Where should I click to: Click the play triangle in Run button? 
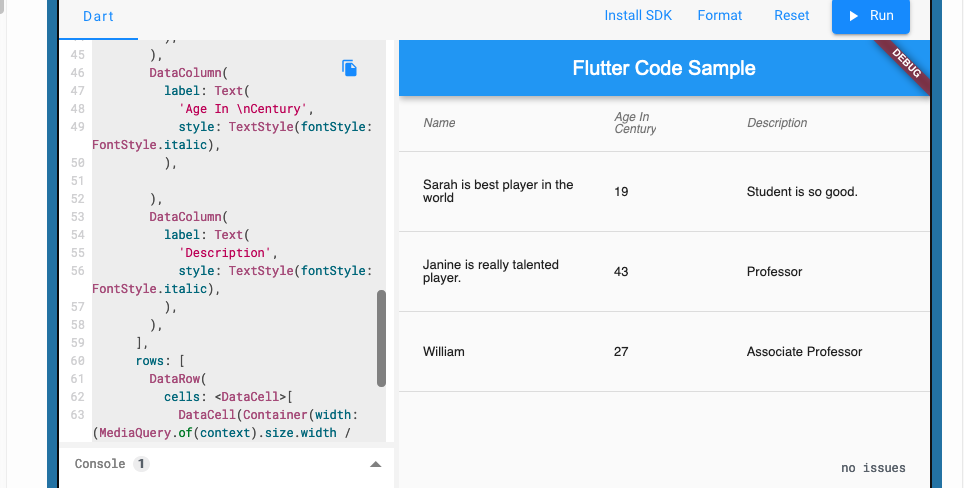click(853, 16)
